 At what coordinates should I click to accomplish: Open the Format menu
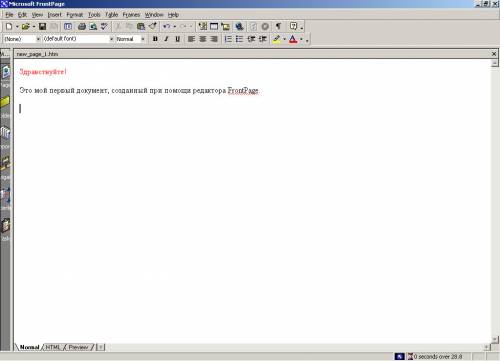(x=75, y=15)
